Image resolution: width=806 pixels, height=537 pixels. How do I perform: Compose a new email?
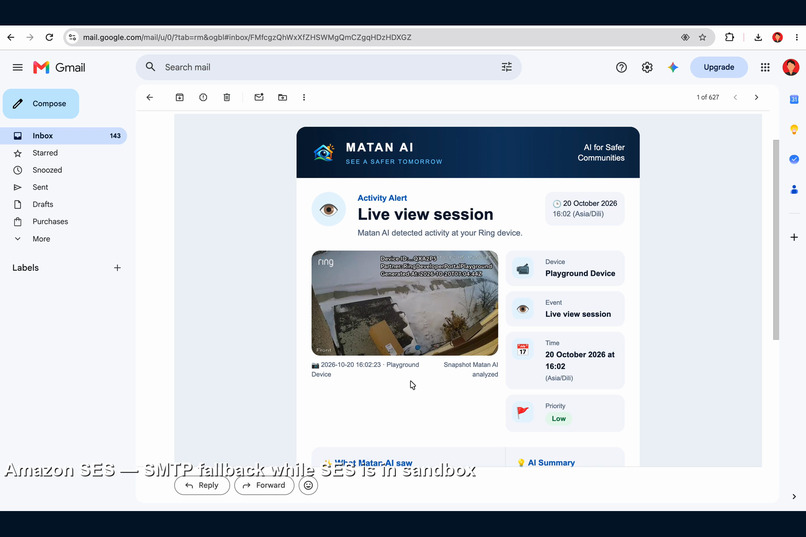(41, 104)
